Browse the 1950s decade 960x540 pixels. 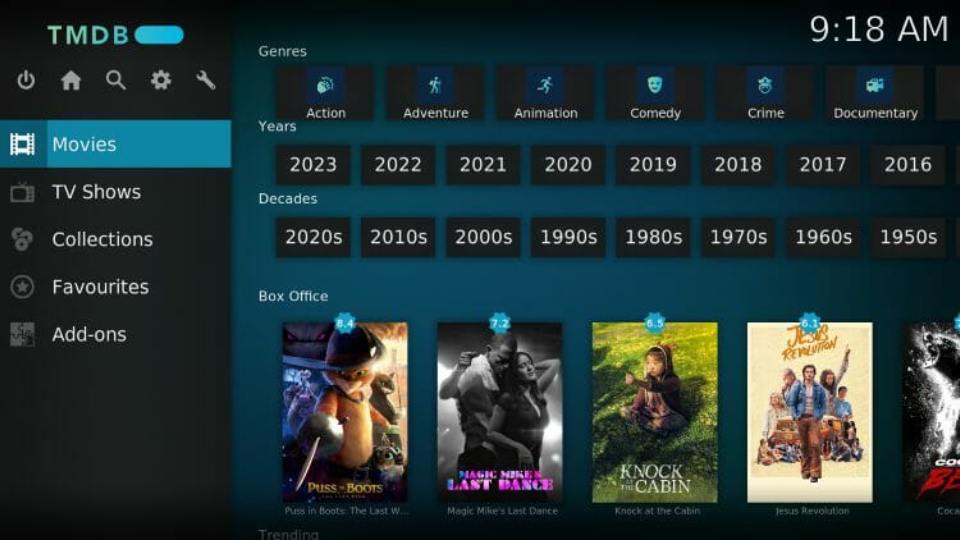pos(908,237)
